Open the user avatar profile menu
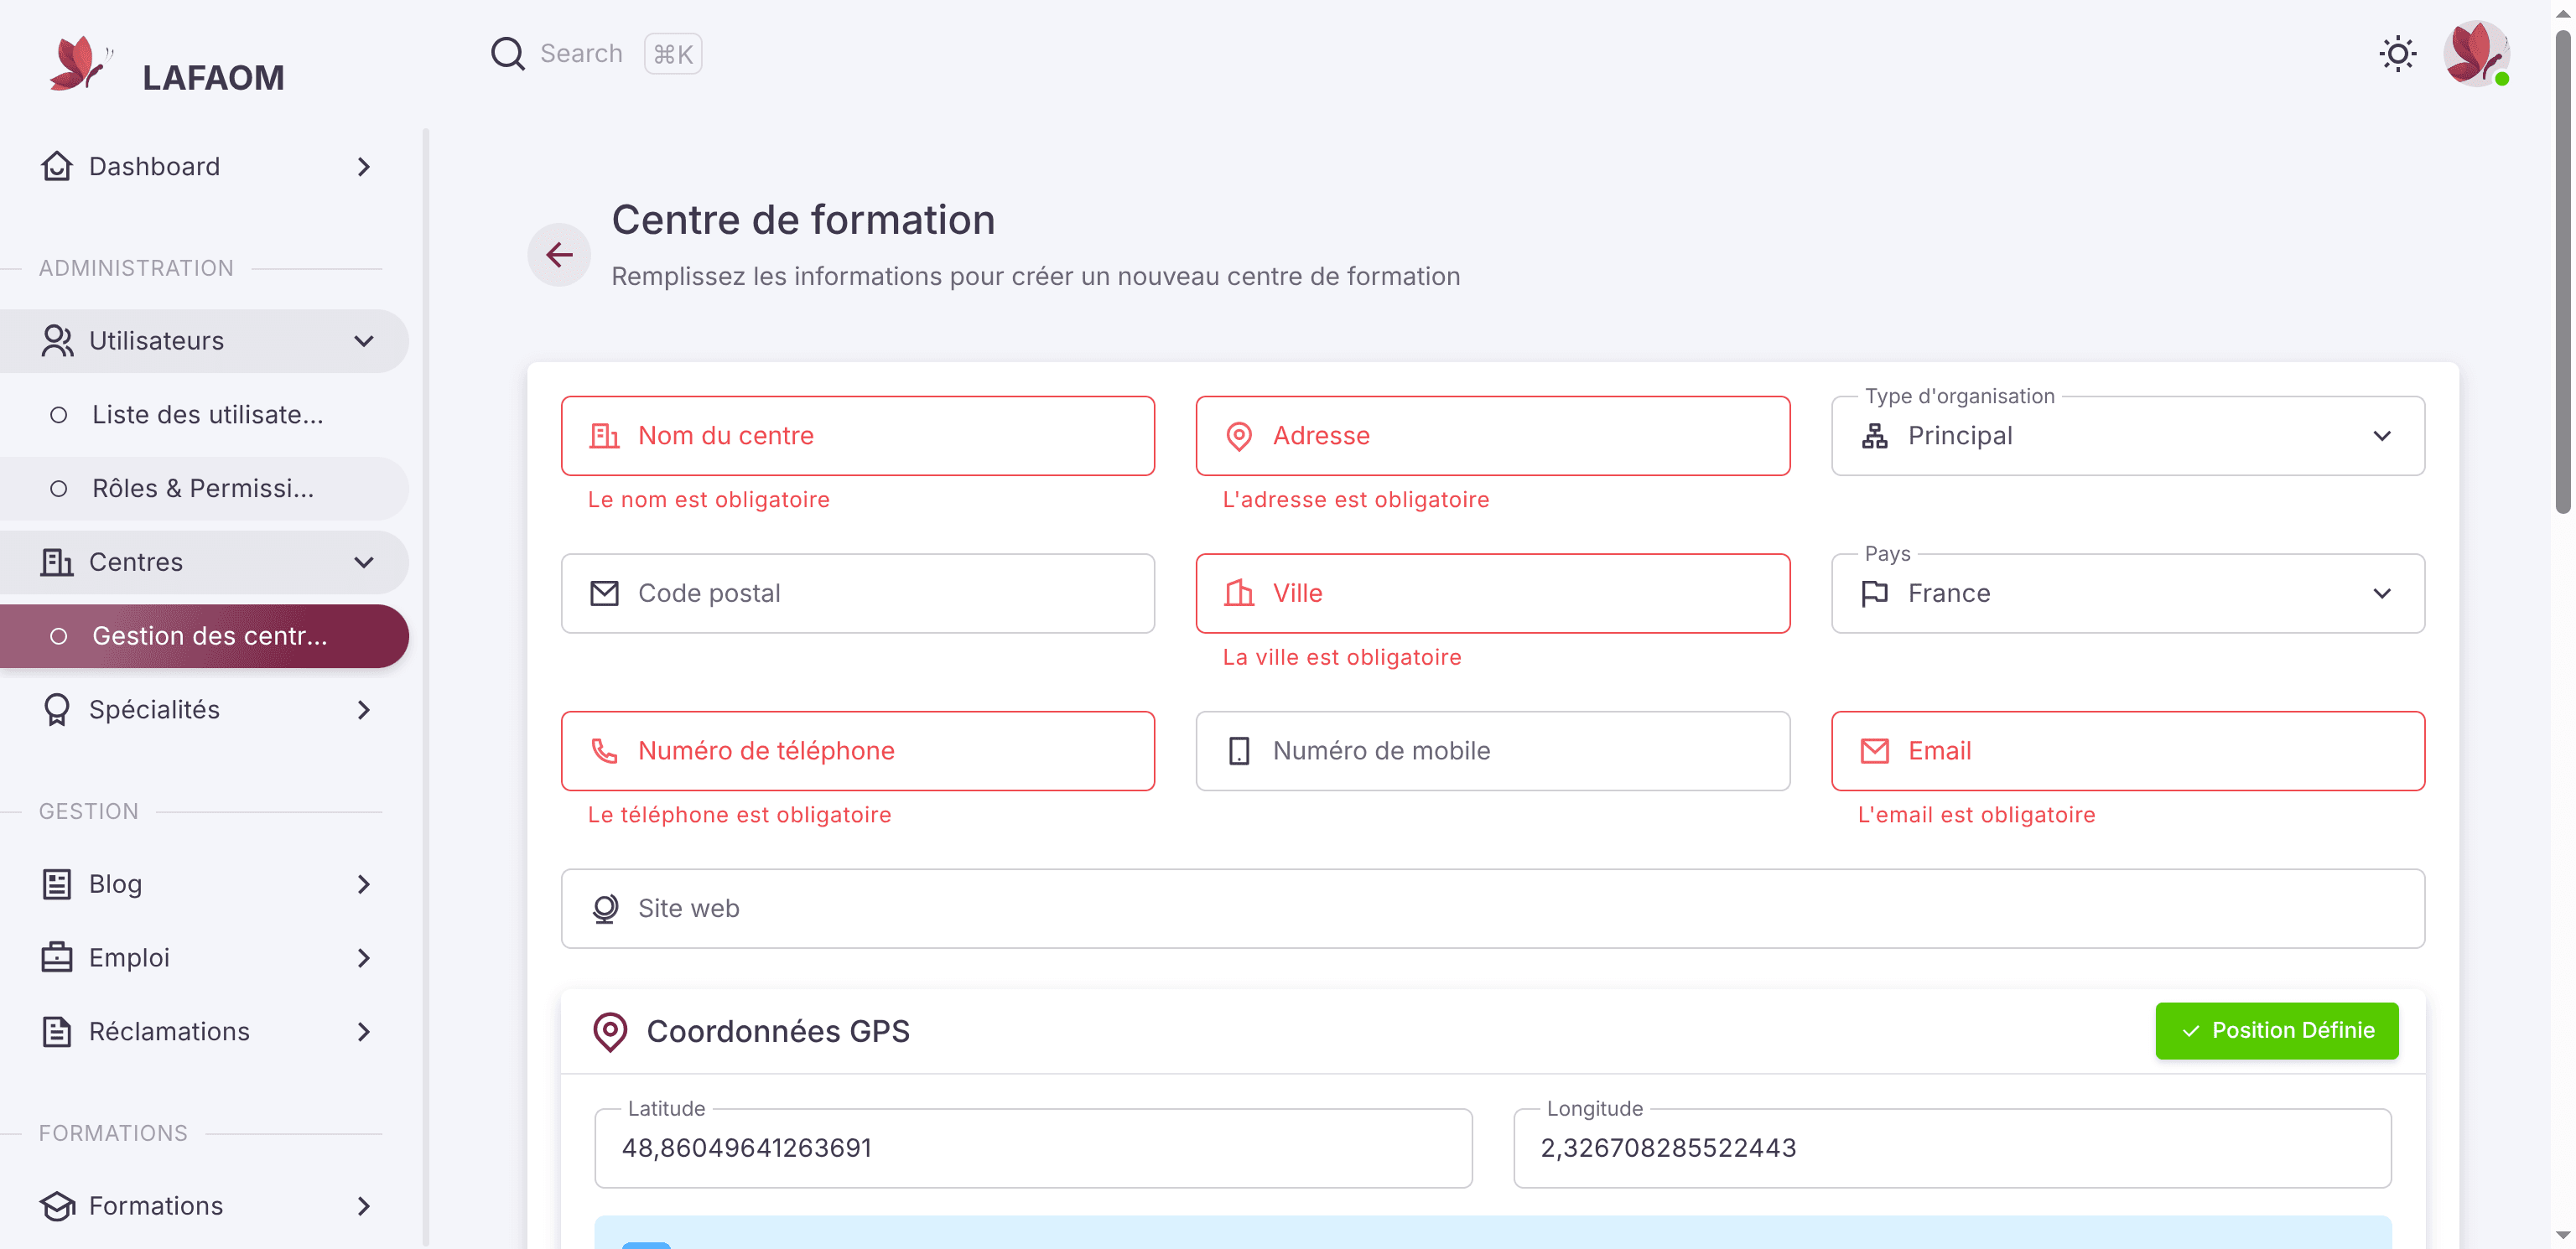This screenshot has width=2576, height=1249. 2476,54
